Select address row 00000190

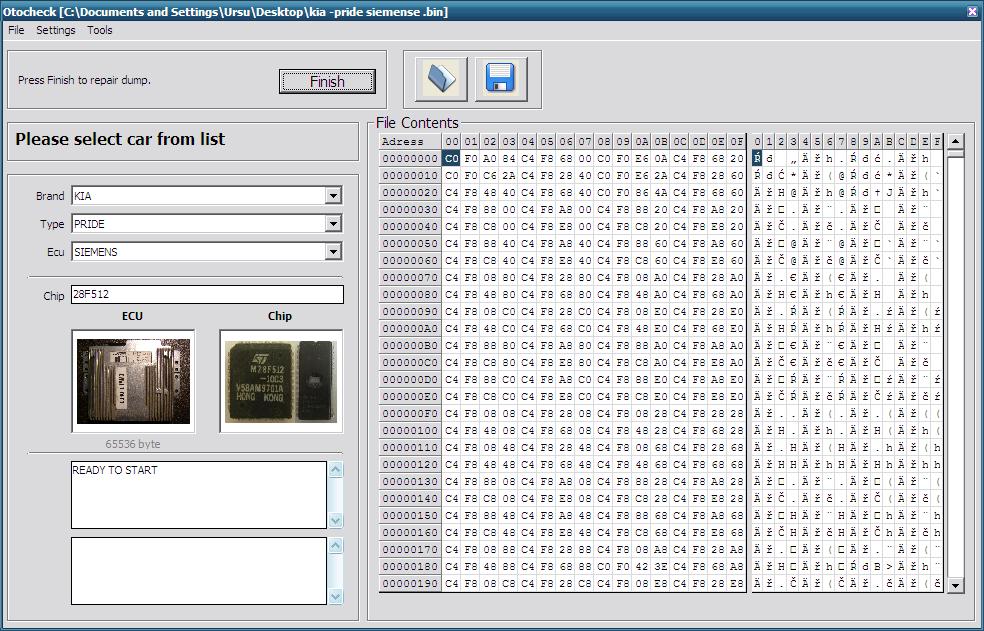pos(410,583)
